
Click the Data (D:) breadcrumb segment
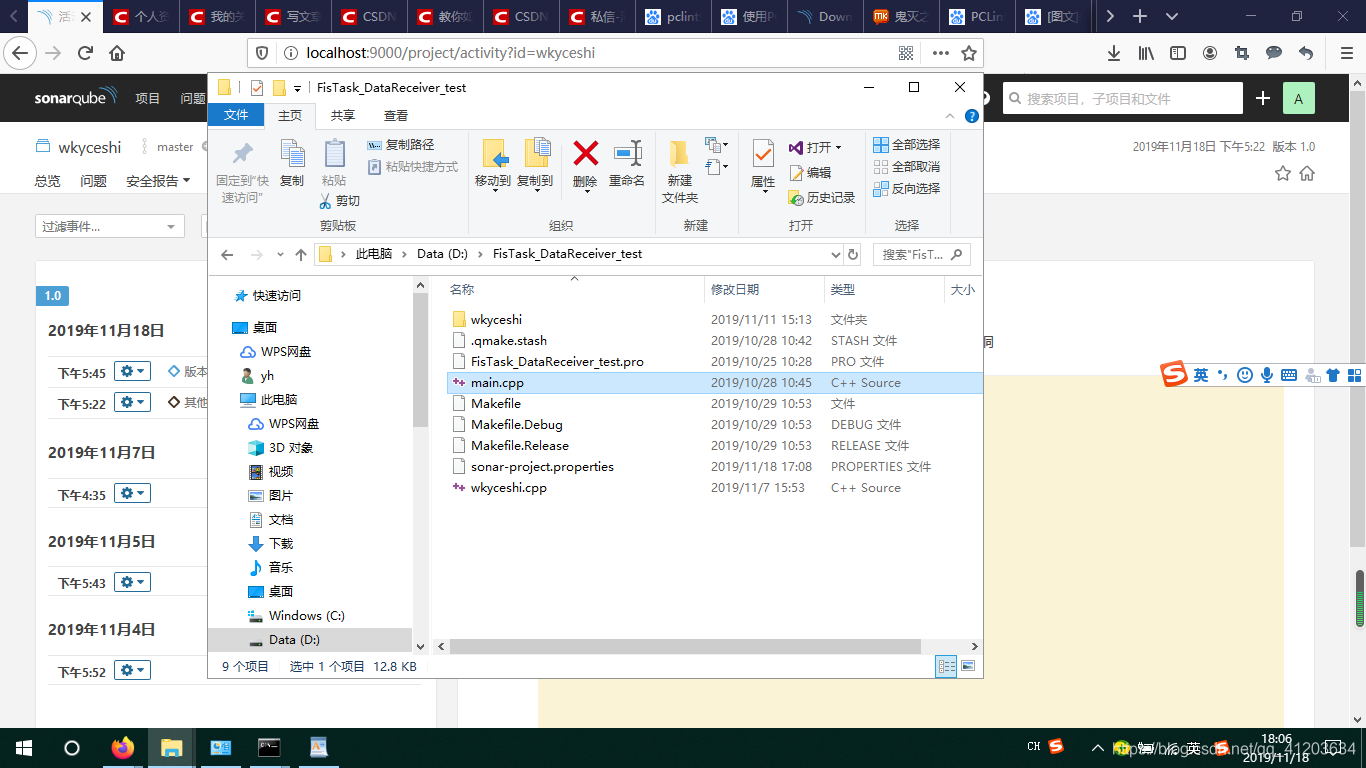click(x=442, y=254)
